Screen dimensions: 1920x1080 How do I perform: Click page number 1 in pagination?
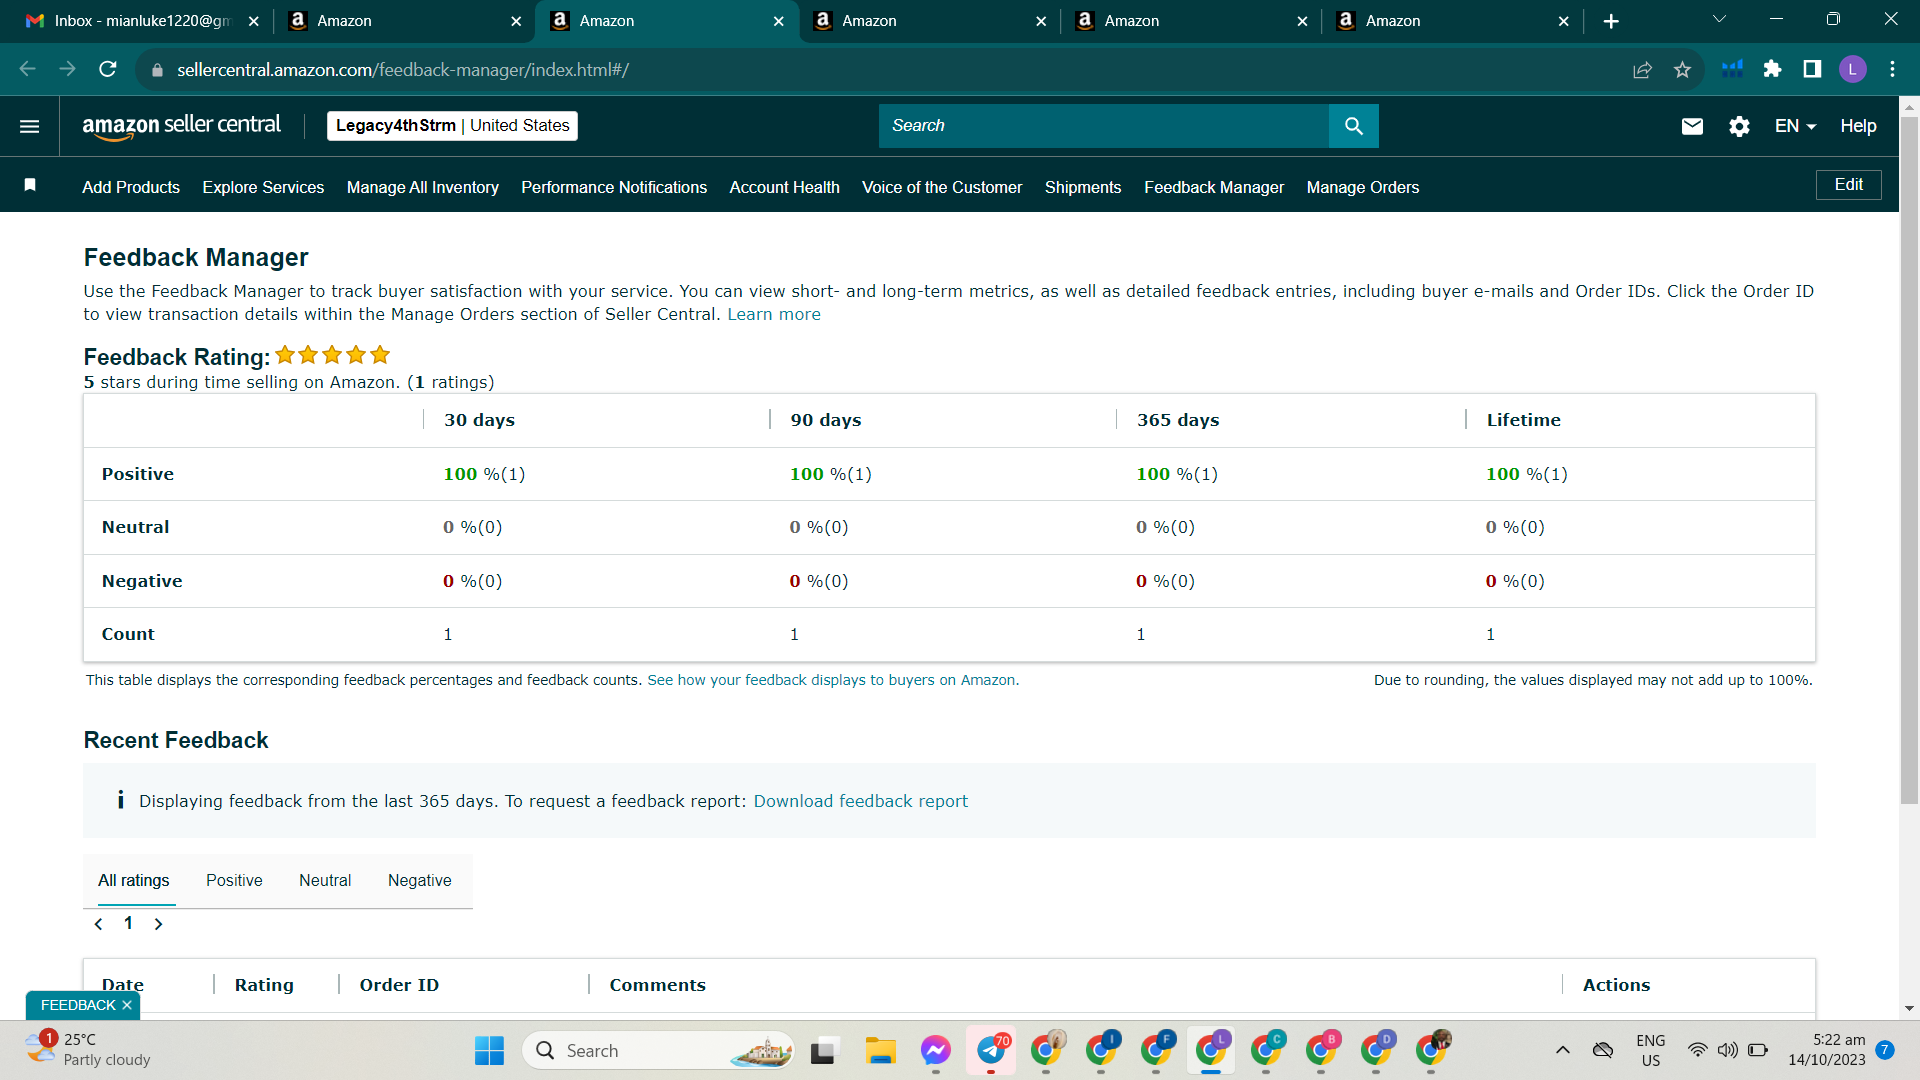128,923
